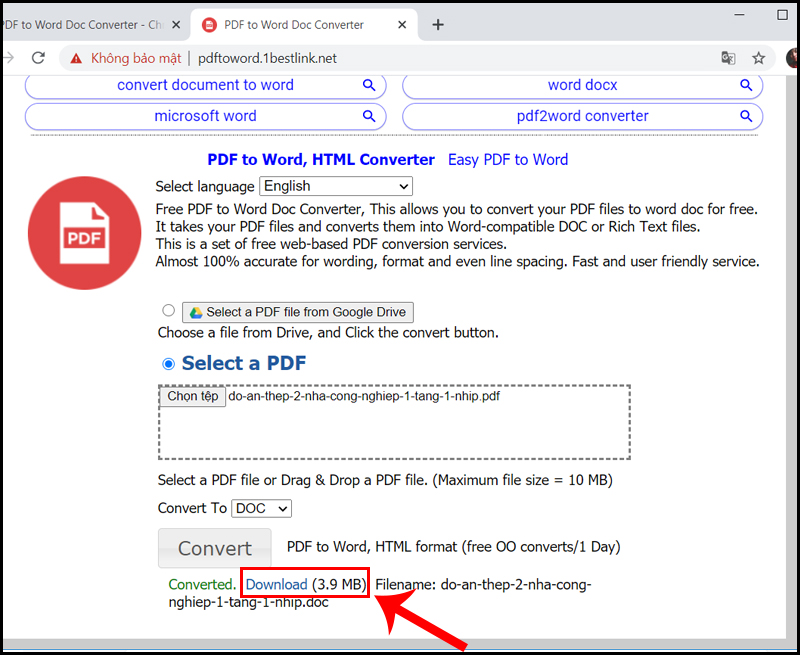Screen dimensions: 800x655
Task: Open the Select language dropdown showing English
Action: click(335, 186)
